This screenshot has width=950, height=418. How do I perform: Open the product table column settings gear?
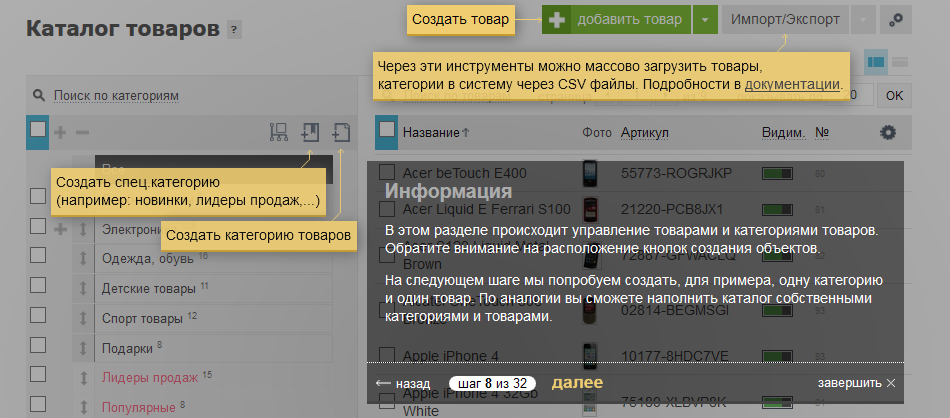888,132
